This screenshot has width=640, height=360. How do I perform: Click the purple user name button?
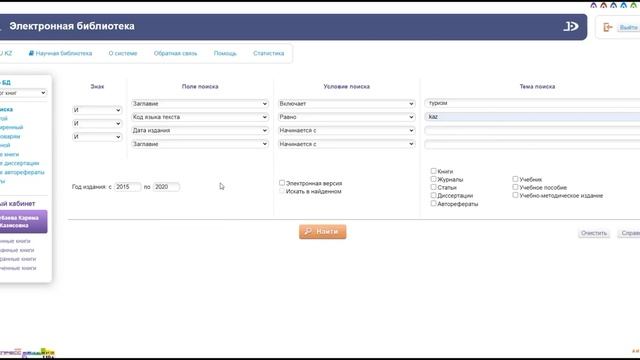pyautogui.click(x=23, y=222)
